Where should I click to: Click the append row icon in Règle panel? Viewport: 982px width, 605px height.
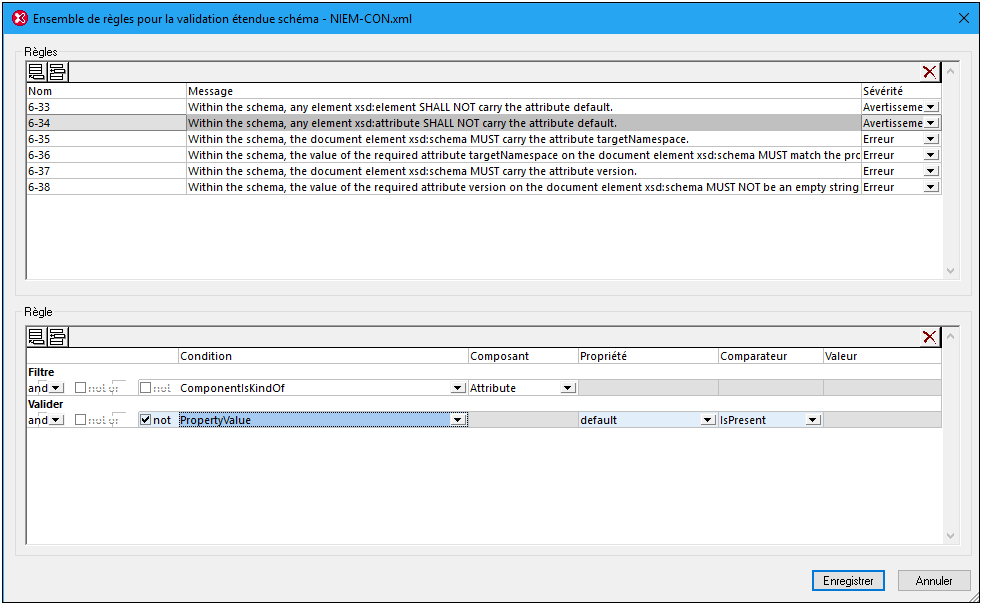coord(36,337)
